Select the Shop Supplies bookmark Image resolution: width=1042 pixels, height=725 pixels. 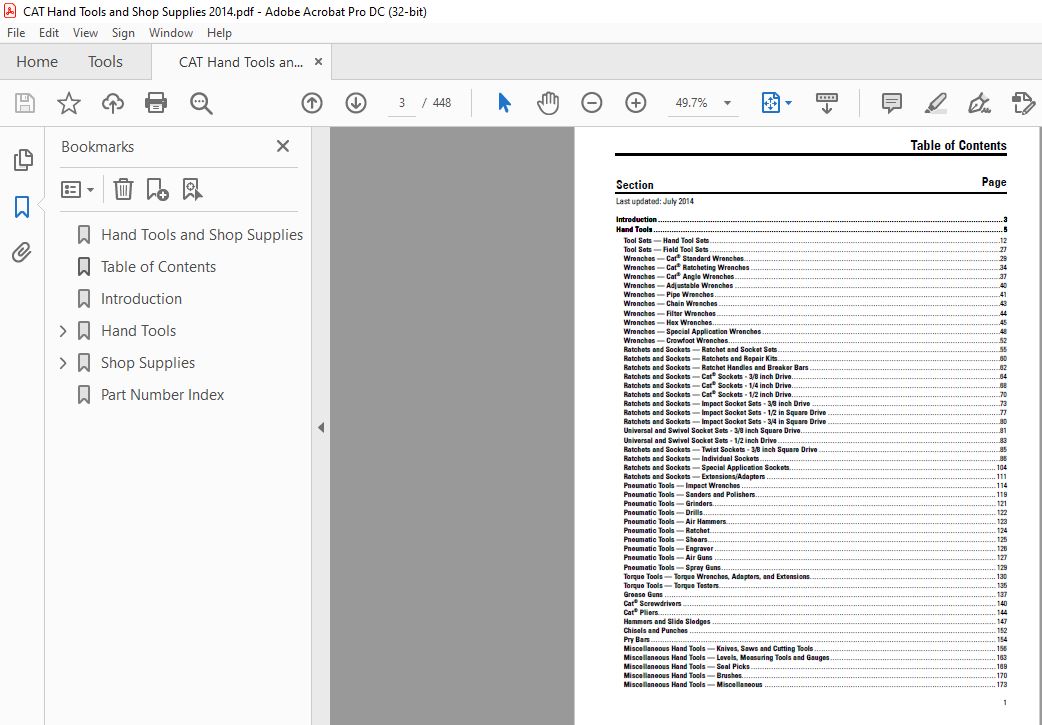pyautogui.click(x=148, y=362)
